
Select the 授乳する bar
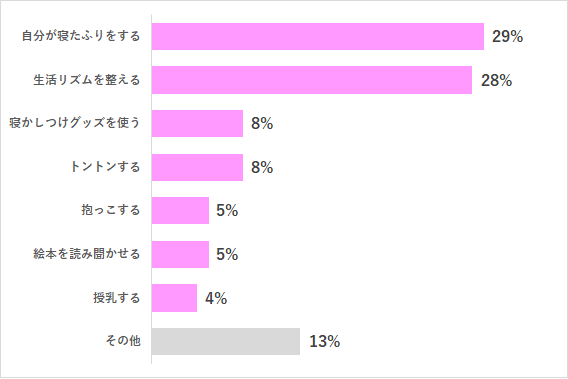174,298
